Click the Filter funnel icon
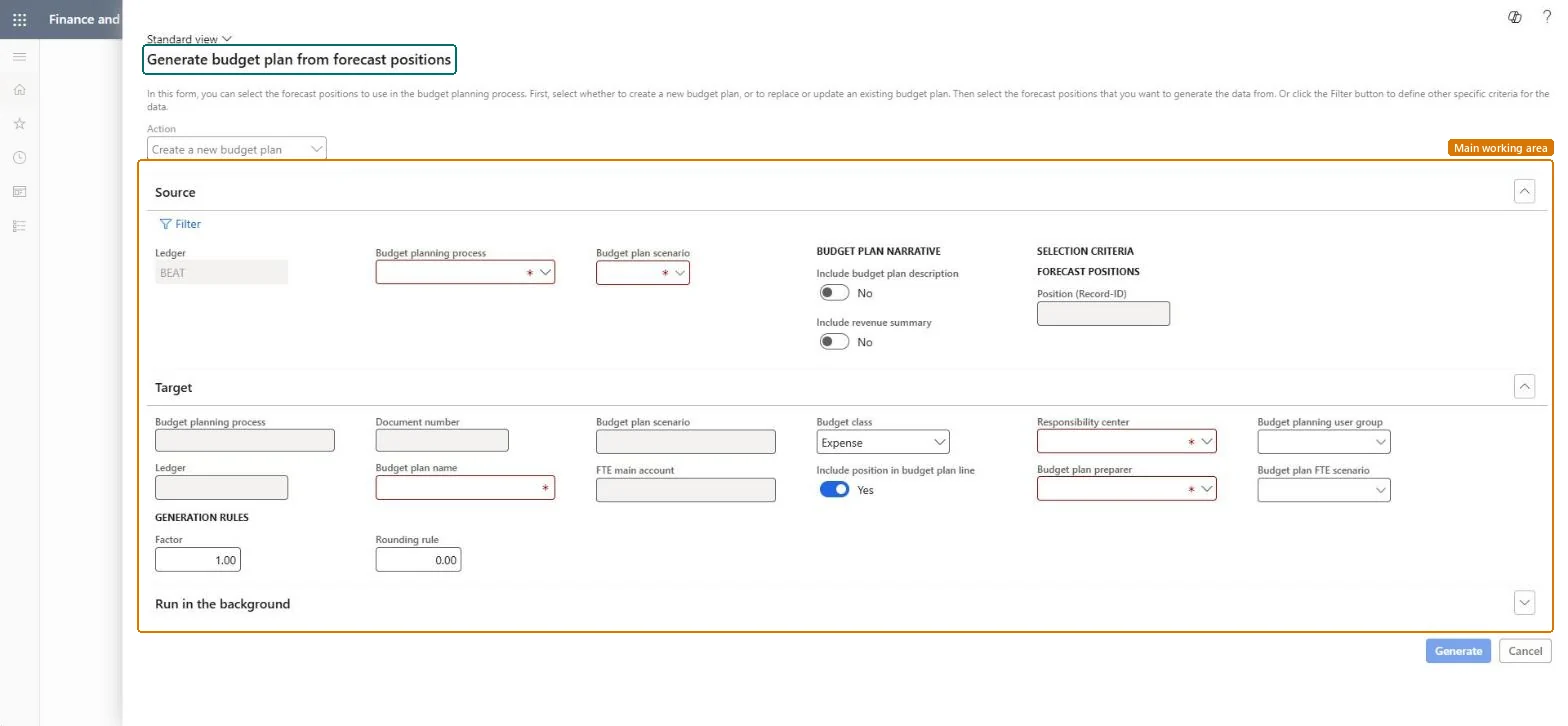This screenshot has height=726, width=1568. click(x=166, y=224)
